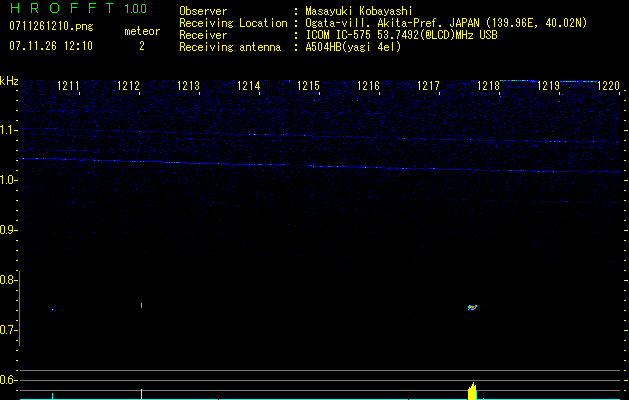Click the cyan intensity spike before 1211
The width and height of the screenshot is (629, 400).
click(53, 396)
